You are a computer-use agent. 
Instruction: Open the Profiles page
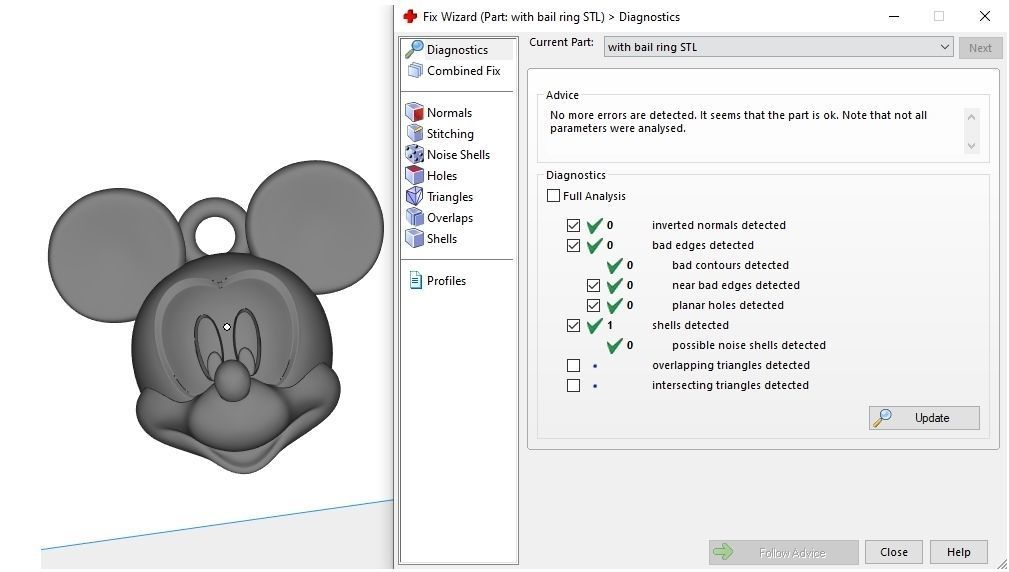[446, 281]
